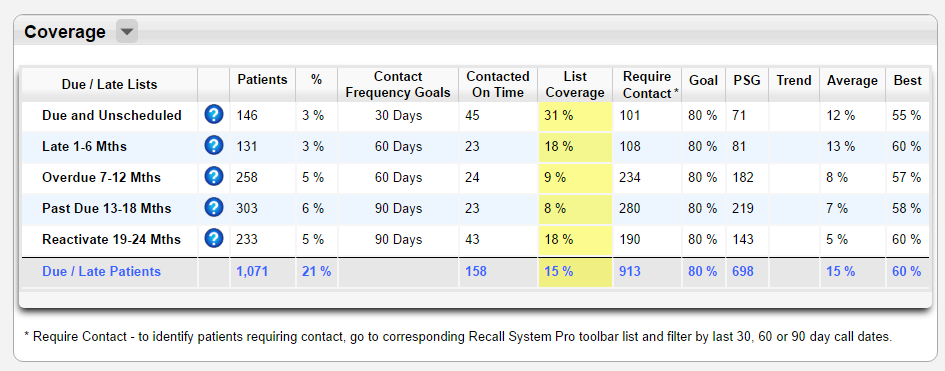Image resolution: width=945 pixels, height=371 pixels.
Task: Click the Require Contact footnote text
Action: pos(458,337)
